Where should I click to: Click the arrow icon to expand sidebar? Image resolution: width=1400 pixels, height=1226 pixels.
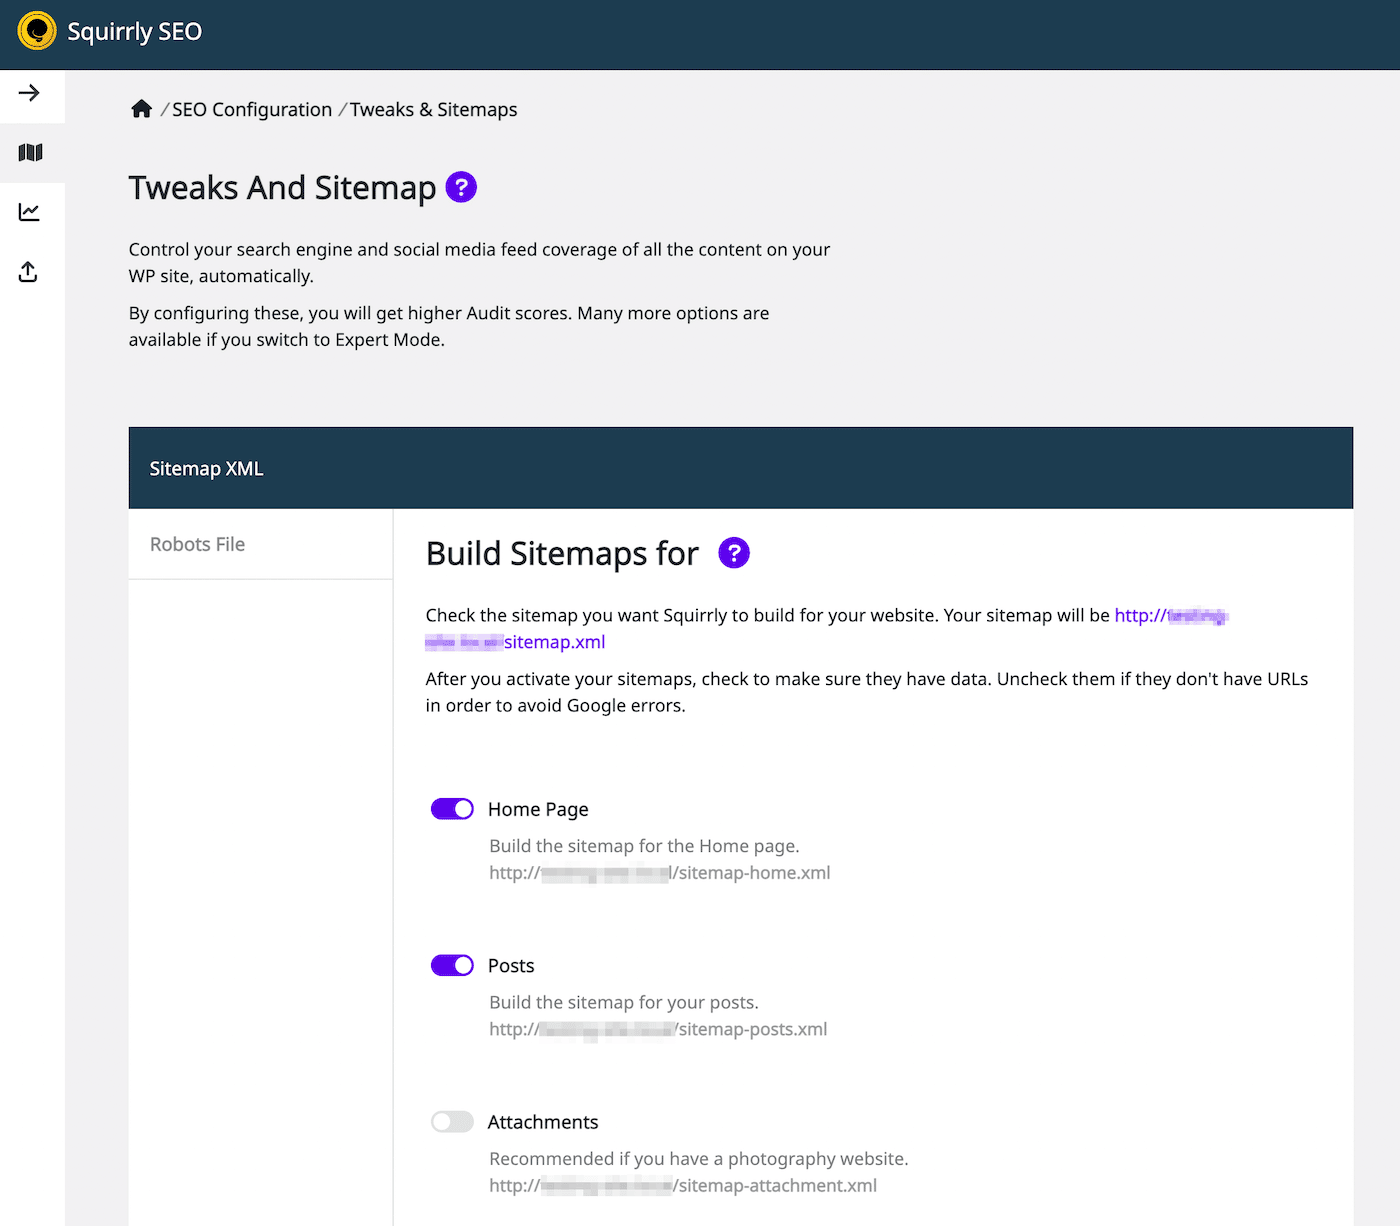tap(31, 93)
